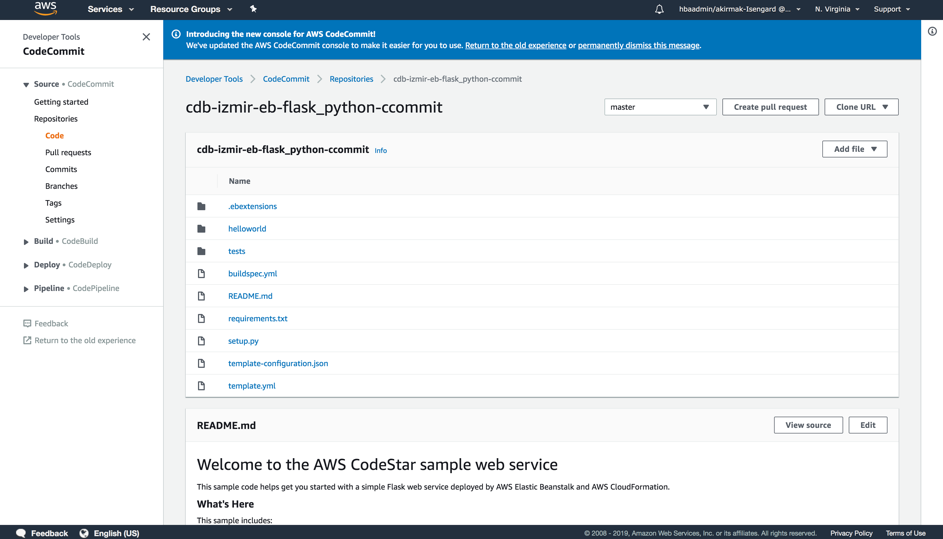Image resolution: width=943 pixels, height=539 pixels.
Task: Click the file icon beside buildspec.yml
Action: coord(201,274)
